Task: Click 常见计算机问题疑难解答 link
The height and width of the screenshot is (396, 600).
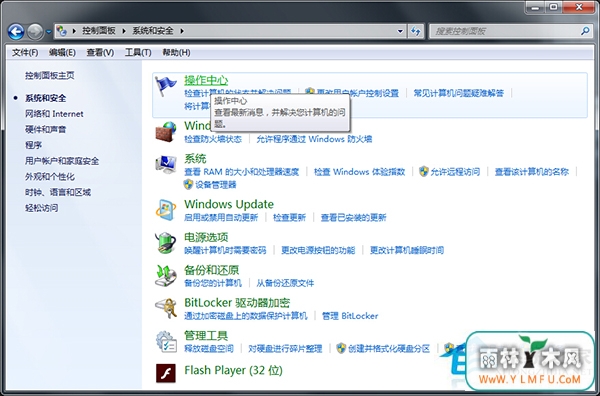Action: [458, 93]
